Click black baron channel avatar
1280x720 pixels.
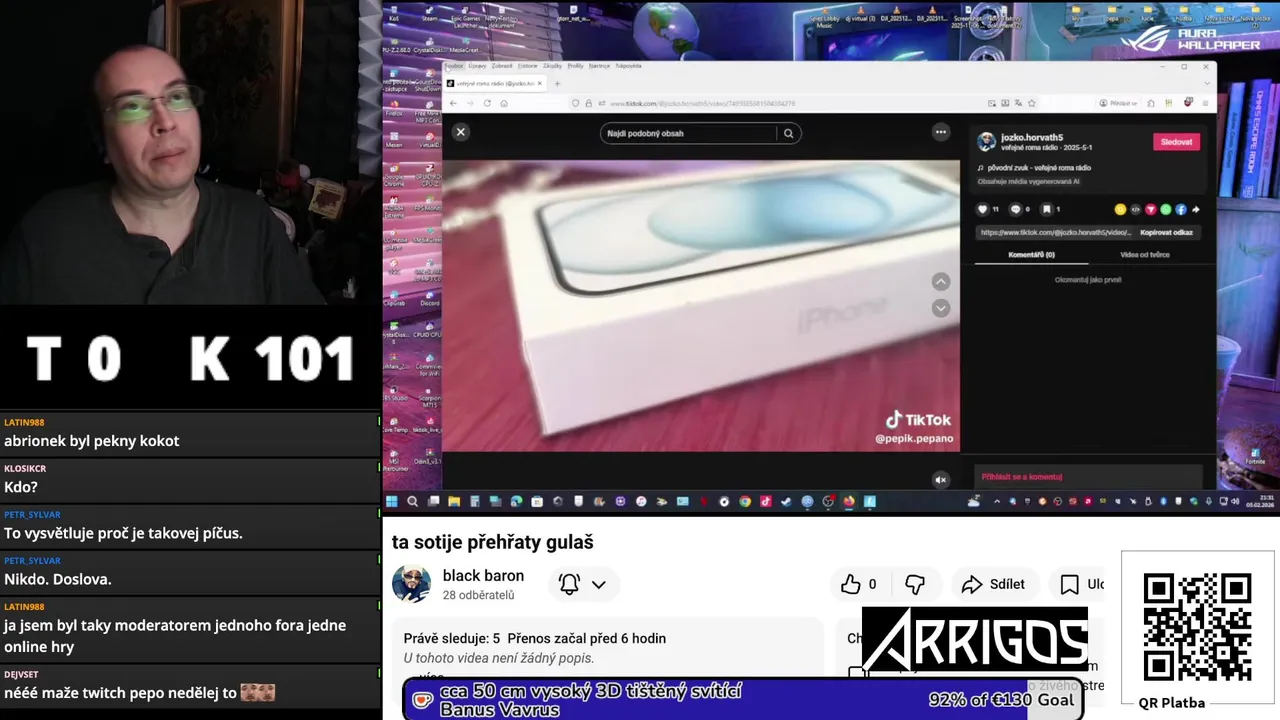411,584
